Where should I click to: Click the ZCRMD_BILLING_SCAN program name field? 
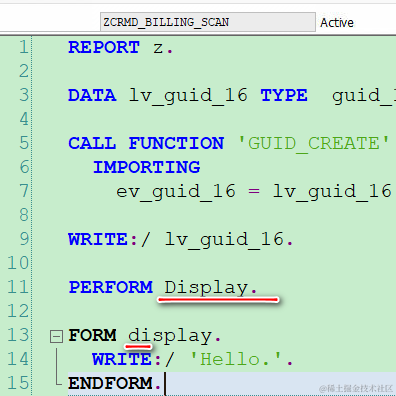click(x=208, y=22)
